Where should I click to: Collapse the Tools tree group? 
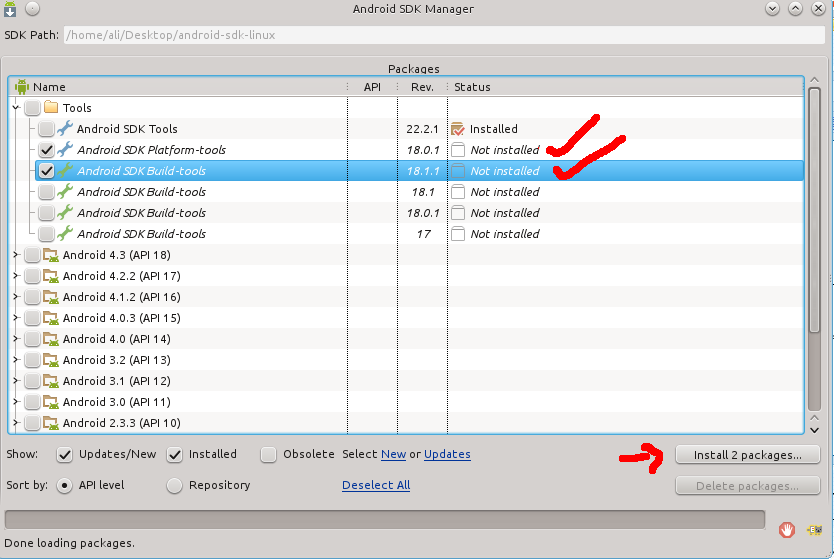(x=16, y=107)
